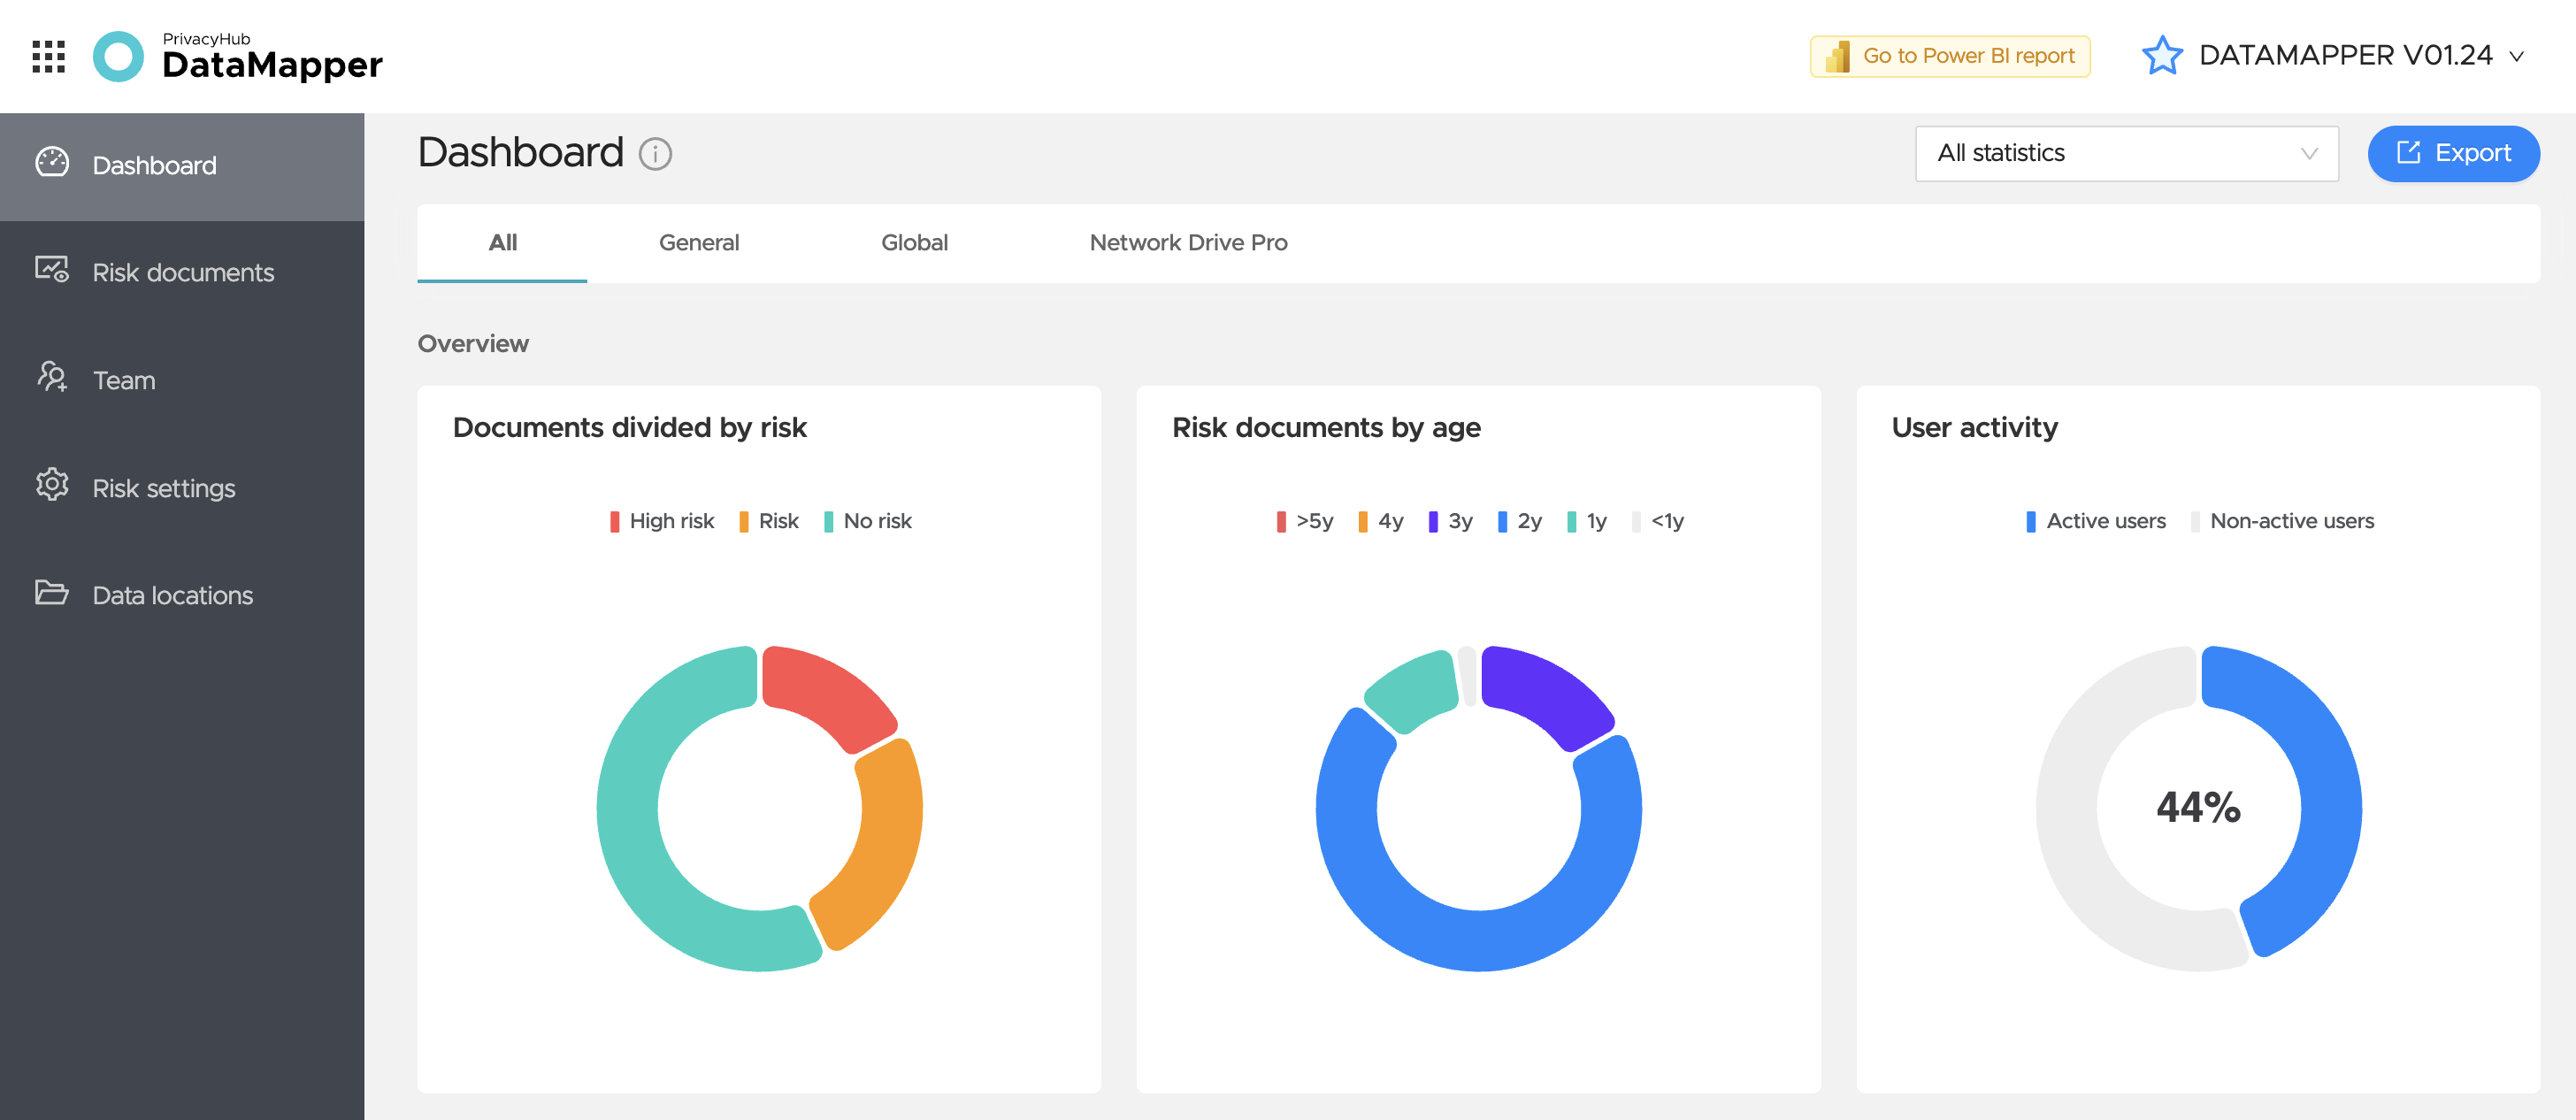This screenshot has height=1120, width=2576.
Task: Open the All statistics dropdown
Action: click(2126, 153)
